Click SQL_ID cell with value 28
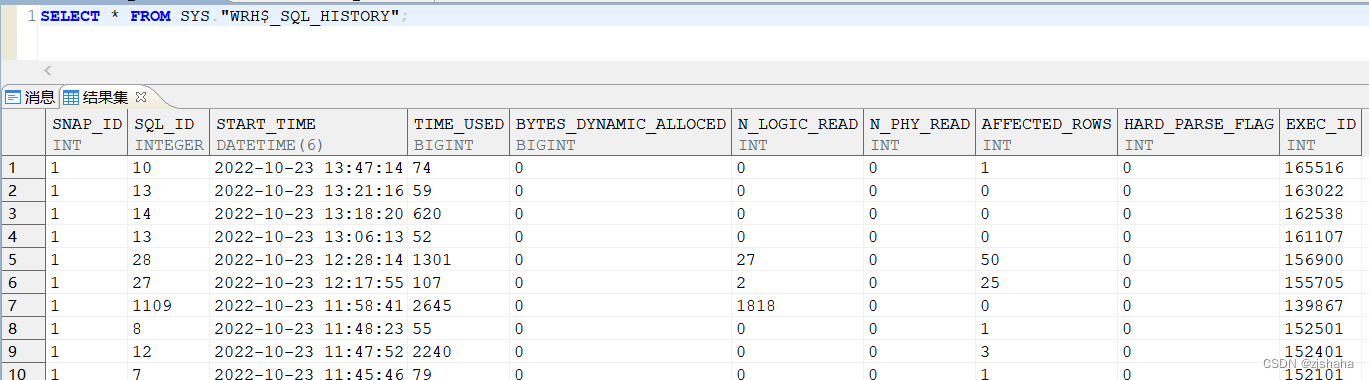 click(169, 260)
